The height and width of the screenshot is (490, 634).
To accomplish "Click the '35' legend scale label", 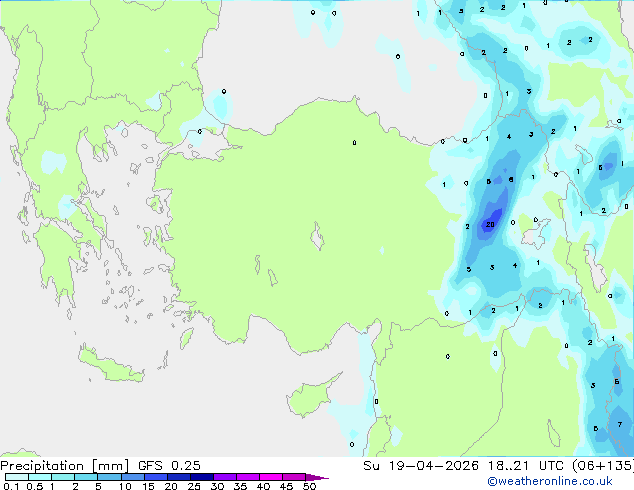I will pyautogui.click(x=240, y=486).
